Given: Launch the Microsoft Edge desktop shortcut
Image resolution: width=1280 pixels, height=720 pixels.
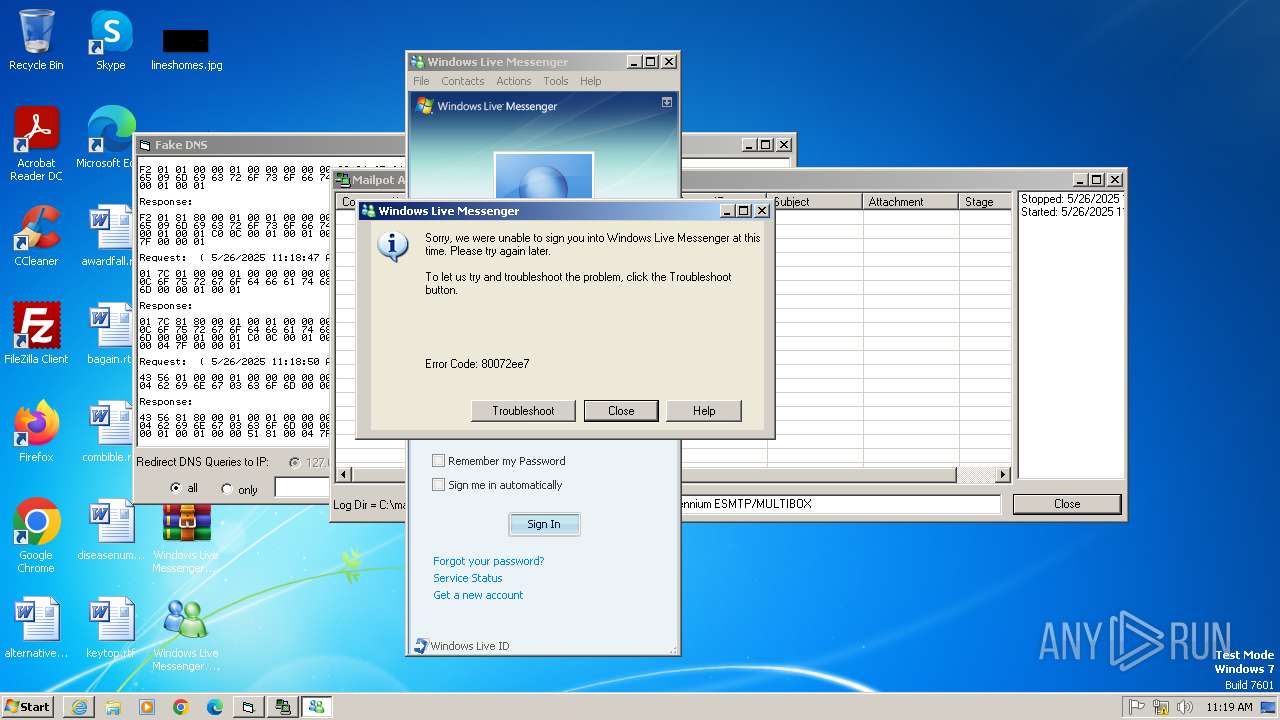Looking at the screenshot, I should (x=108, y=138).
